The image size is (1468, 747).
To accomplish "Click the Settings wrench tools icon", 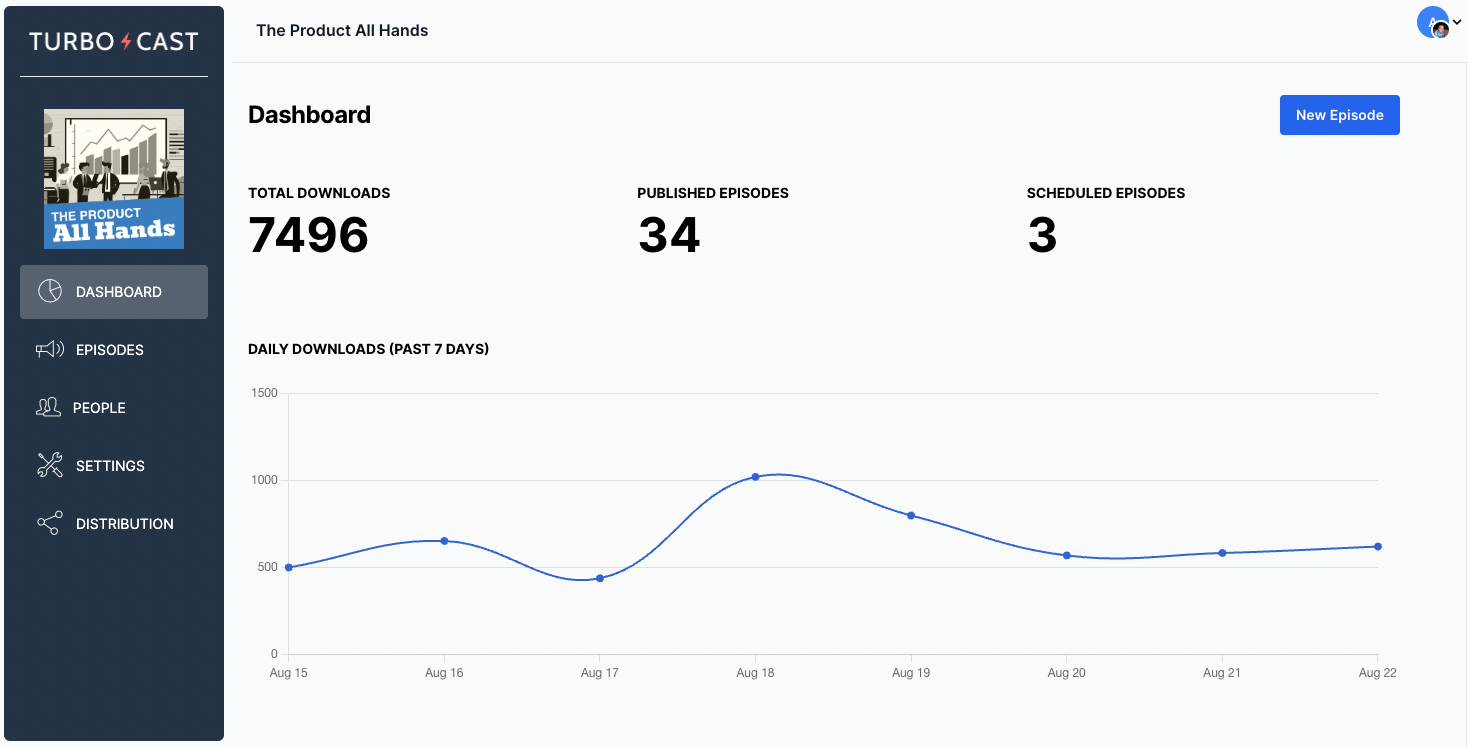I will tap(50, 465).
